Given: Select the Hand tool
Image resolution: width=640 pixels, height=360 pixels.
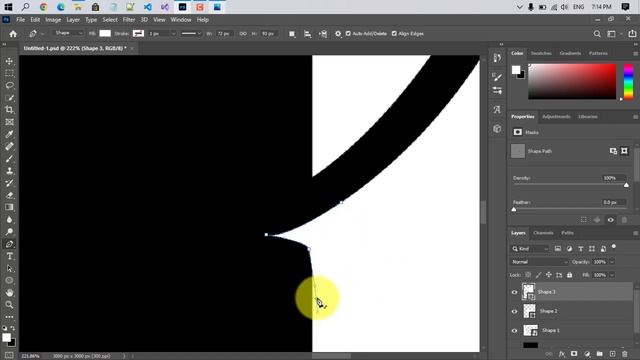Looking at the screenshot, I should [9, 293].
